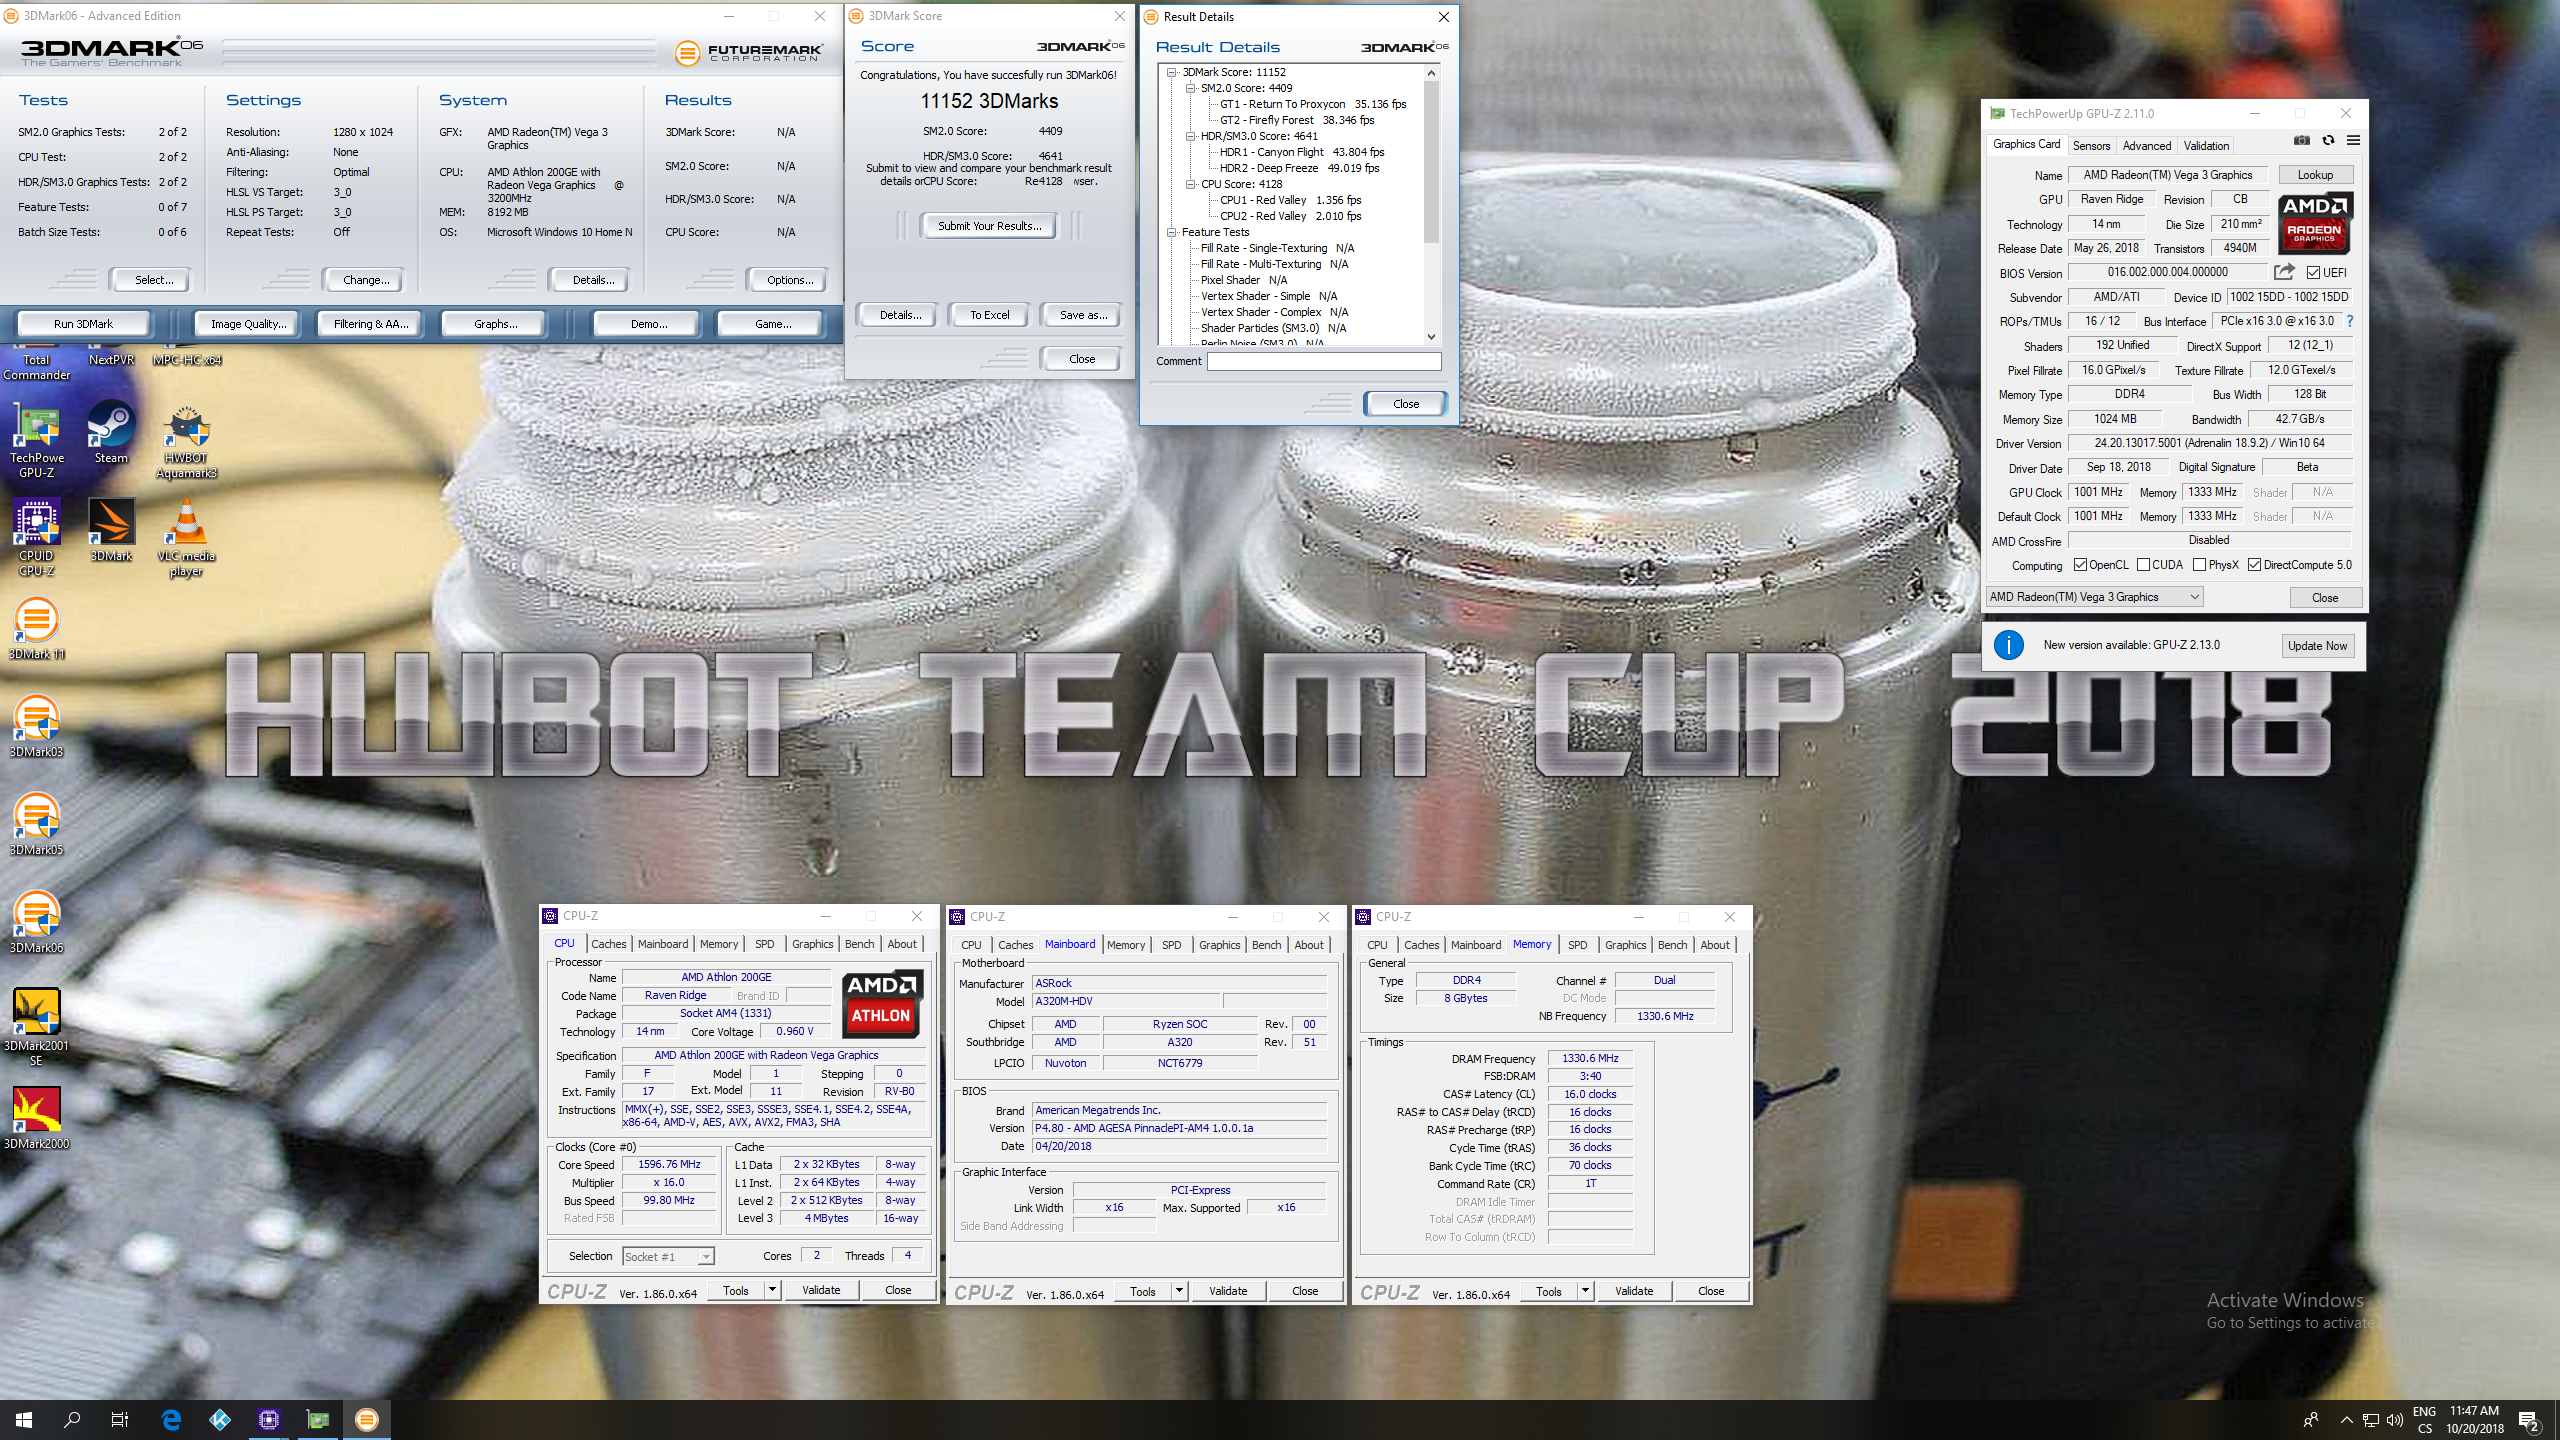
Task: Click Update Now for GPU-Z
Action: point(2317,646)
